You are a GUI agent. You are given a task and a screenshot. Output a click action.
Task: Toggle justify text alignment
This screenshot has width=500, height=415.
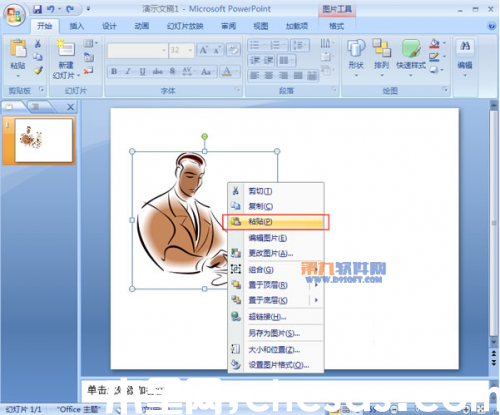tap(298, 76)
